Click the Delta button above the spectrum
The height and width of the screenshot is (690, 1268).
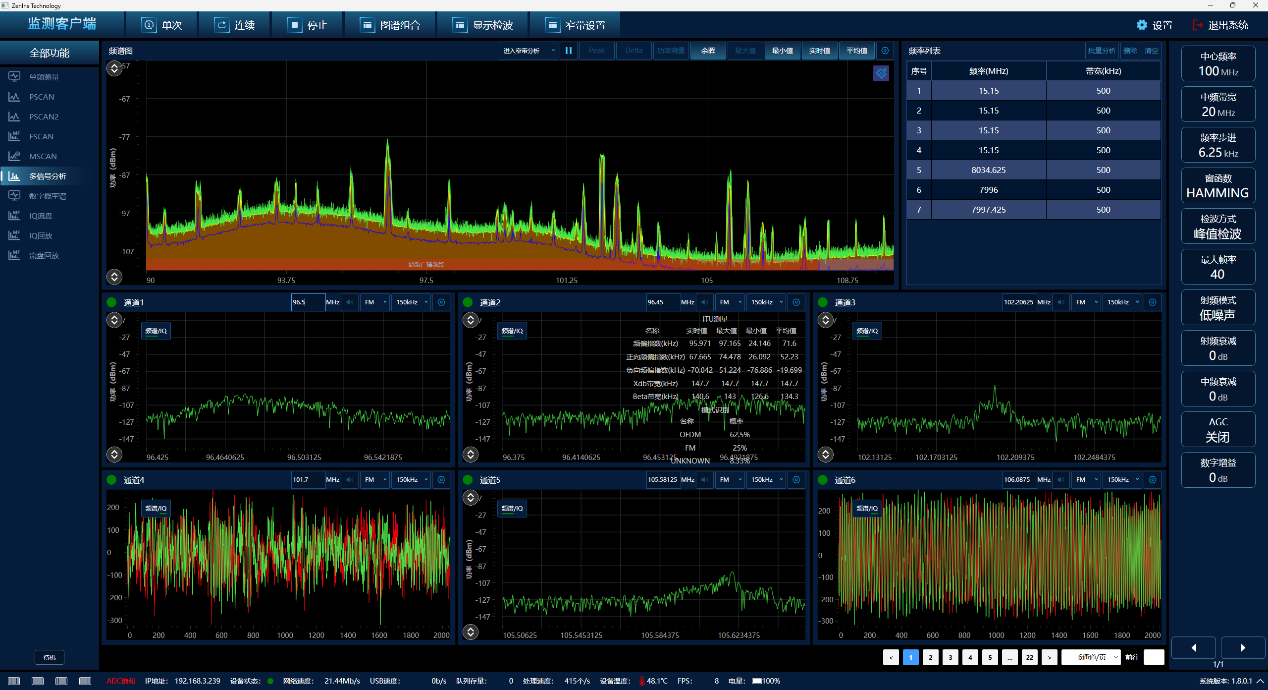(634, 50)
